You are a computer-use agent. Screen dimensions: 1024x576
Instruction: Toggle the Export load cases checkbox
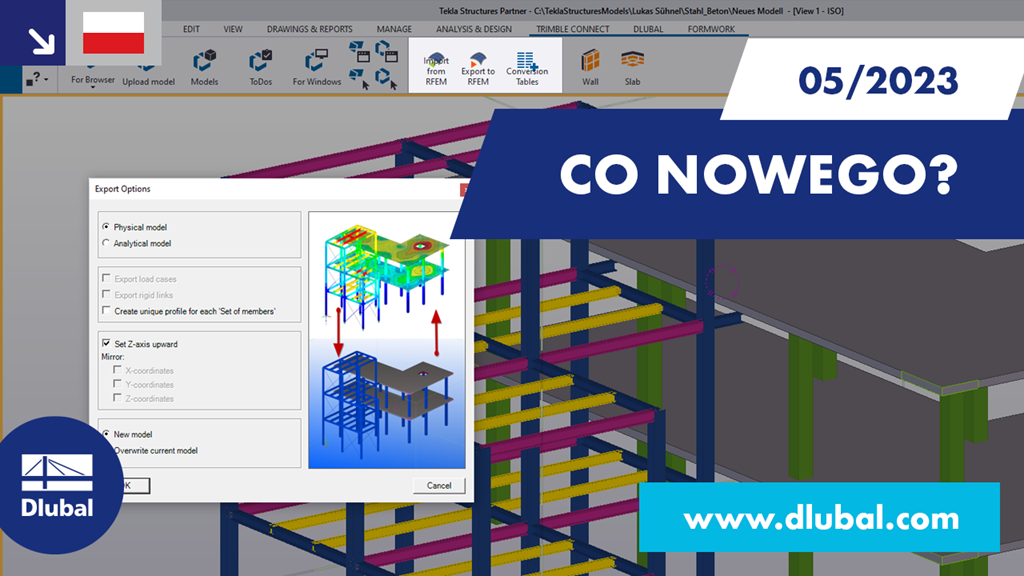pos(106,278)
